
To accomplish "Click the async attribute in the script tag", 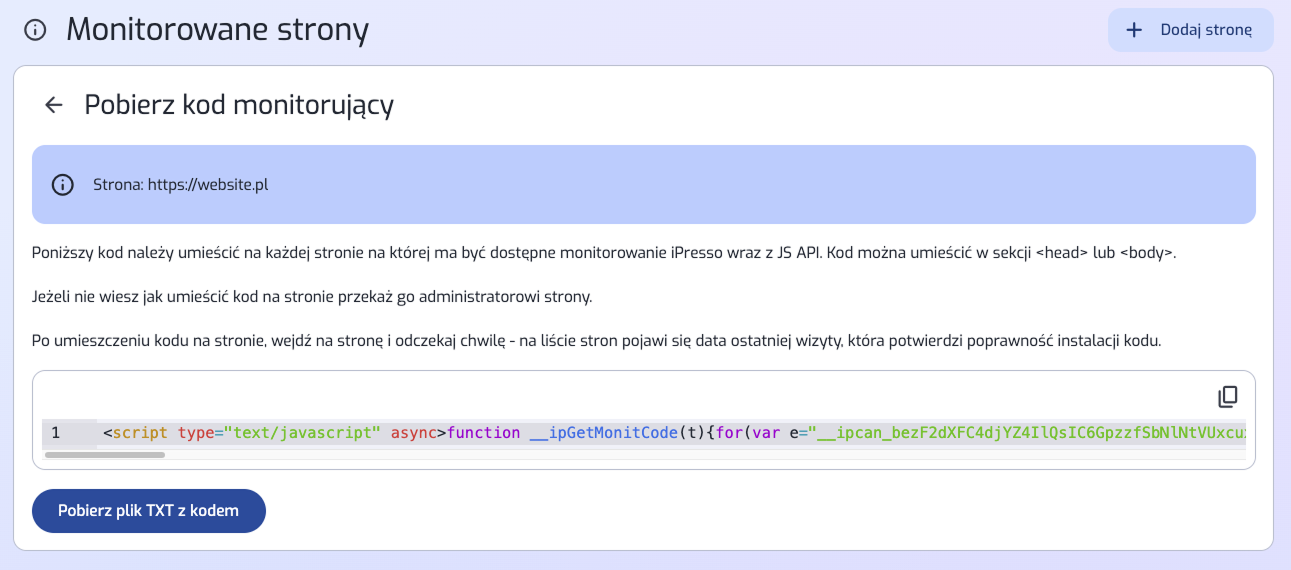I will coord(414,433).
